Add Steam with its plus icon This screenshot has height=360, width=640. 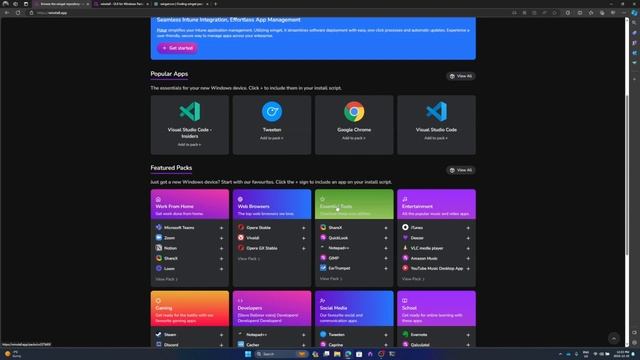click(x=222, y=335)
